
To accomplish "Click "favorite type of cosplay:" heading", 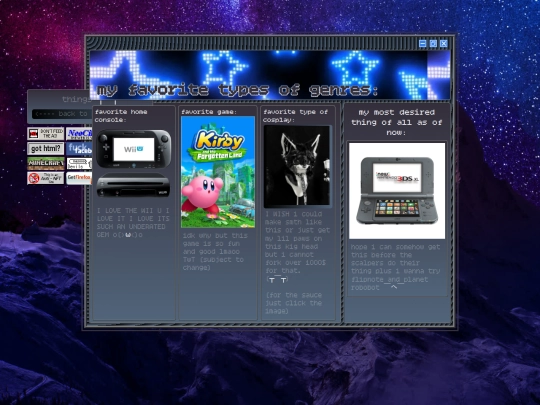I will [x=295, y=116].
